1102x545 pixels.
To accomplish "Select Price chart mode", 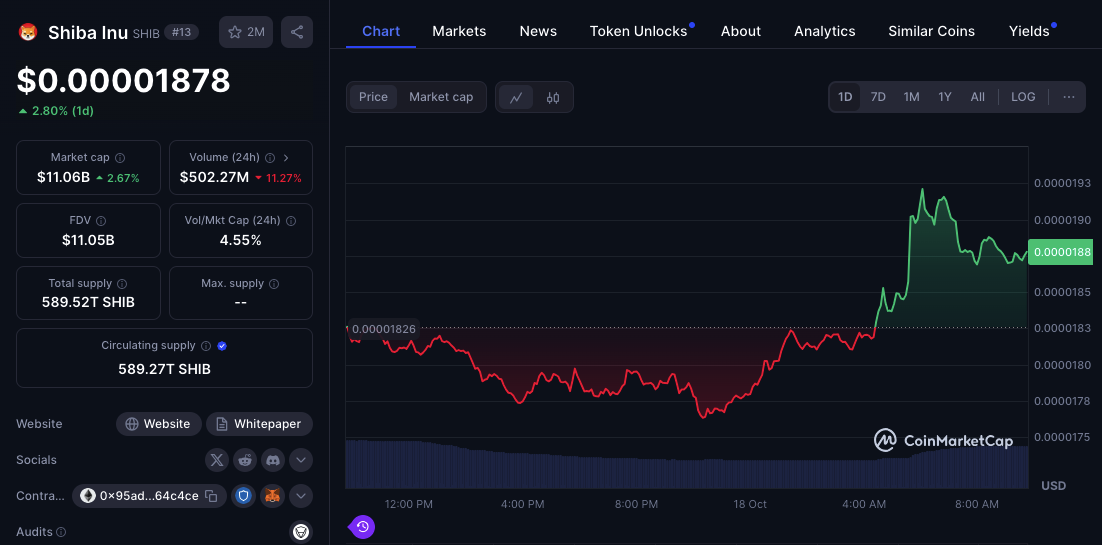I will [373, 97].
